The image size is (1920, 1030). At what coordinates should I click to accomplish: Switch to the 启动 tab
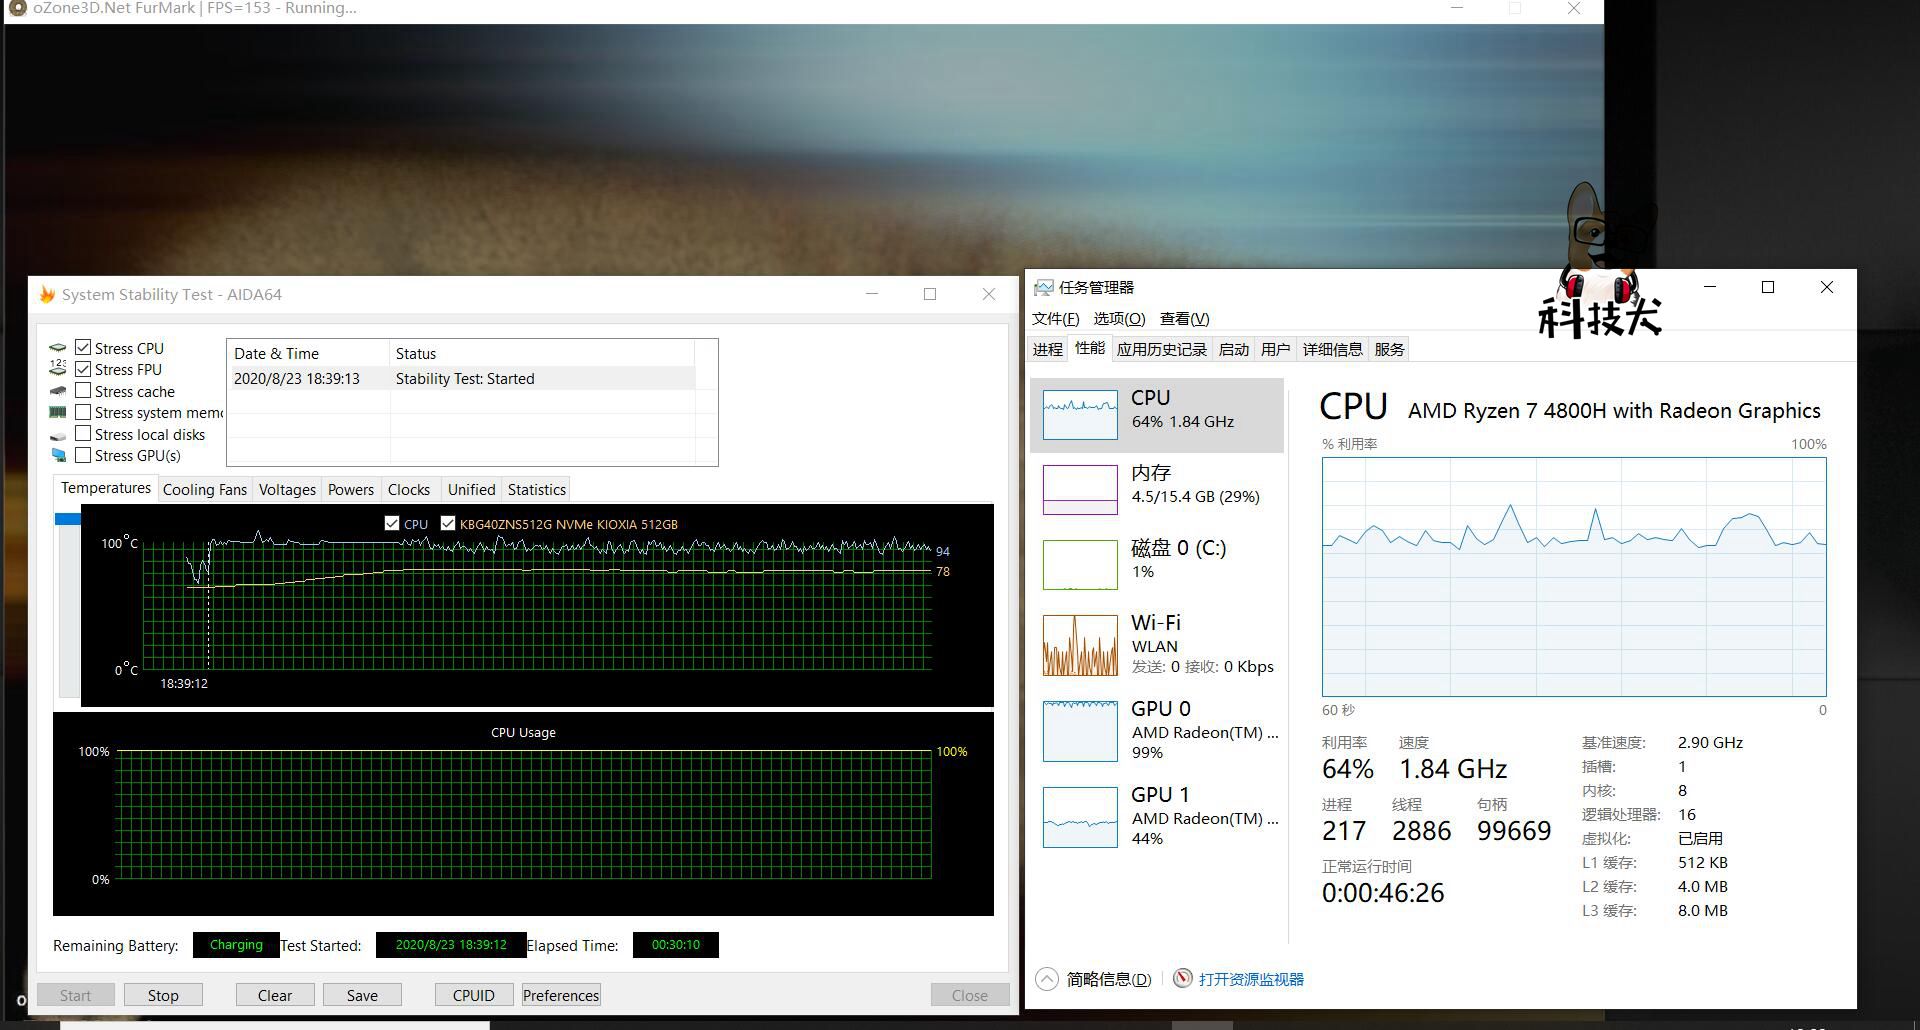pos(1234,349)
